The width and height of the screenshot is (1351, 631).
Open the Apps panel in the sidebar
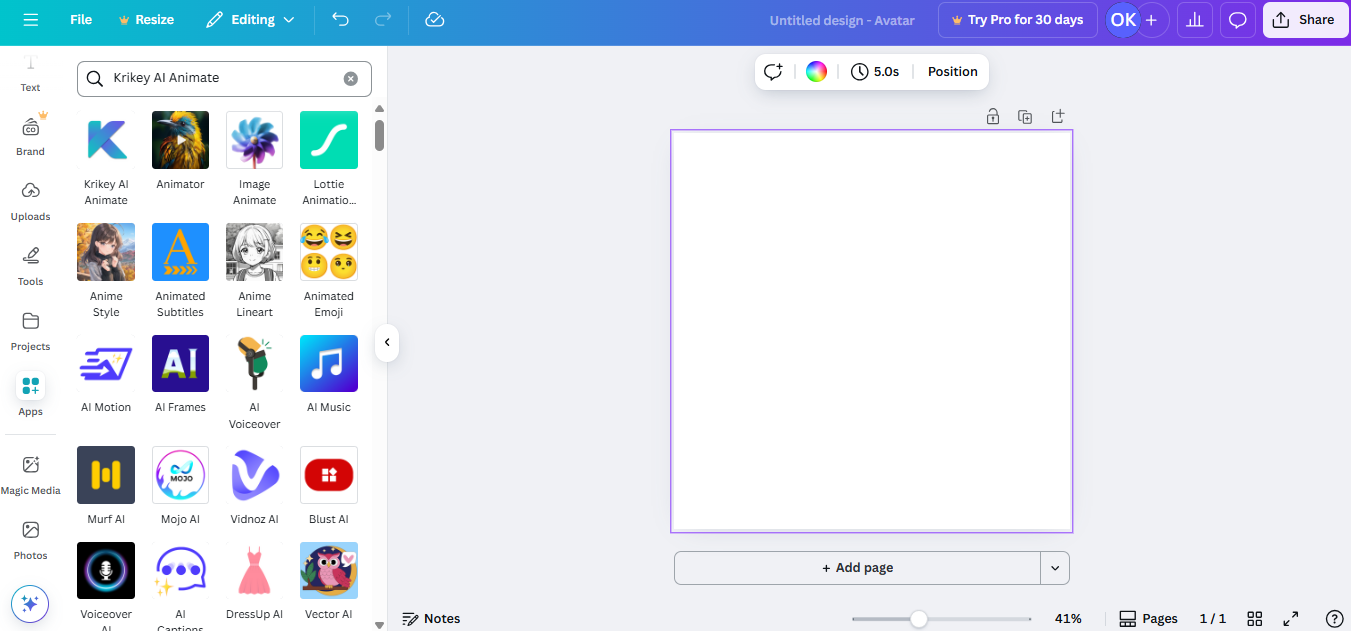[30, 394]
